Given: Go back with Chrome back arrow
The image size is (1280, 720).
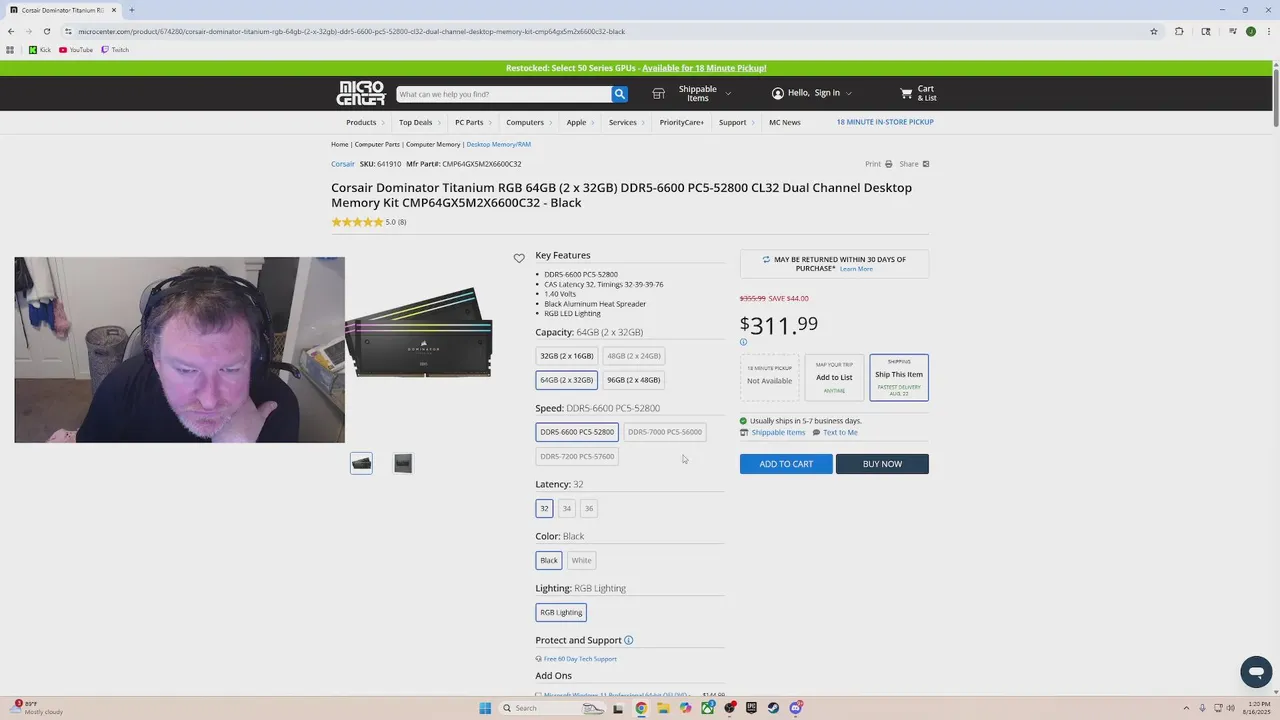Looking at the screenshot, I should 10,31.
